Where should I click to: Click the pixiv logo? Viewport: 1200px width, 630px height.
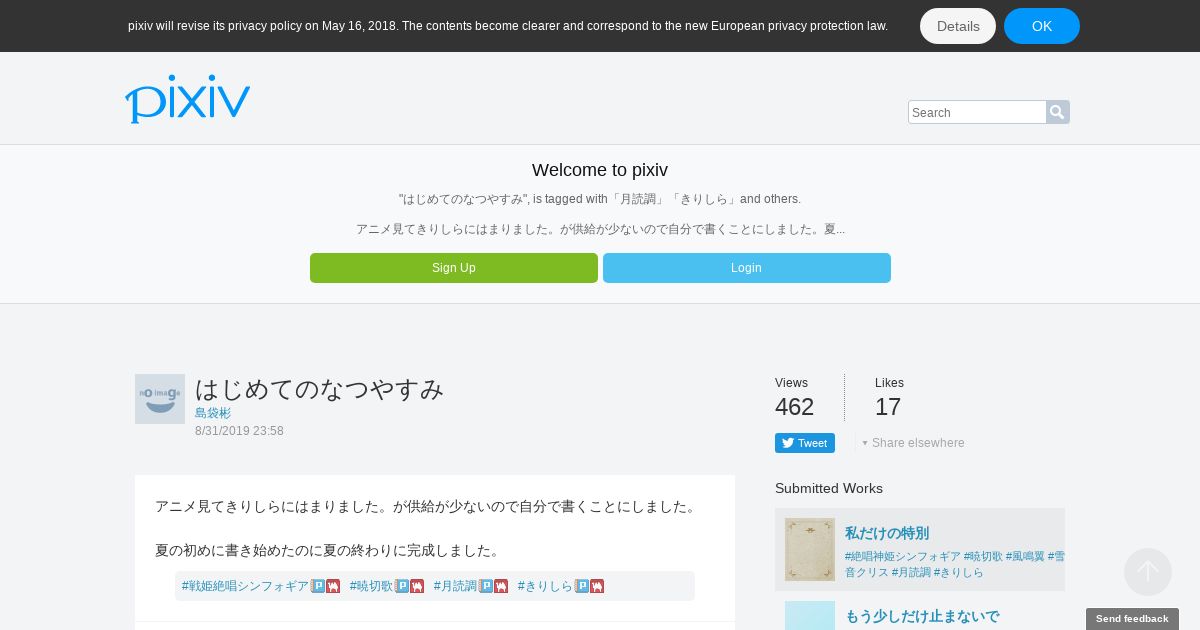pyautogui.click(x=187, y=98)
